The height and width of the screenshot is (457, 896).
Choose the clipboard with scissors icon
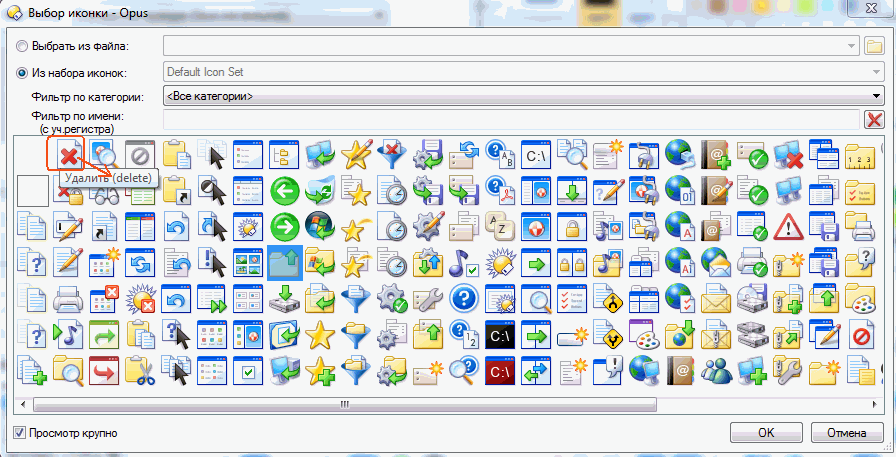pyautogui.click(x=139, y=370)
